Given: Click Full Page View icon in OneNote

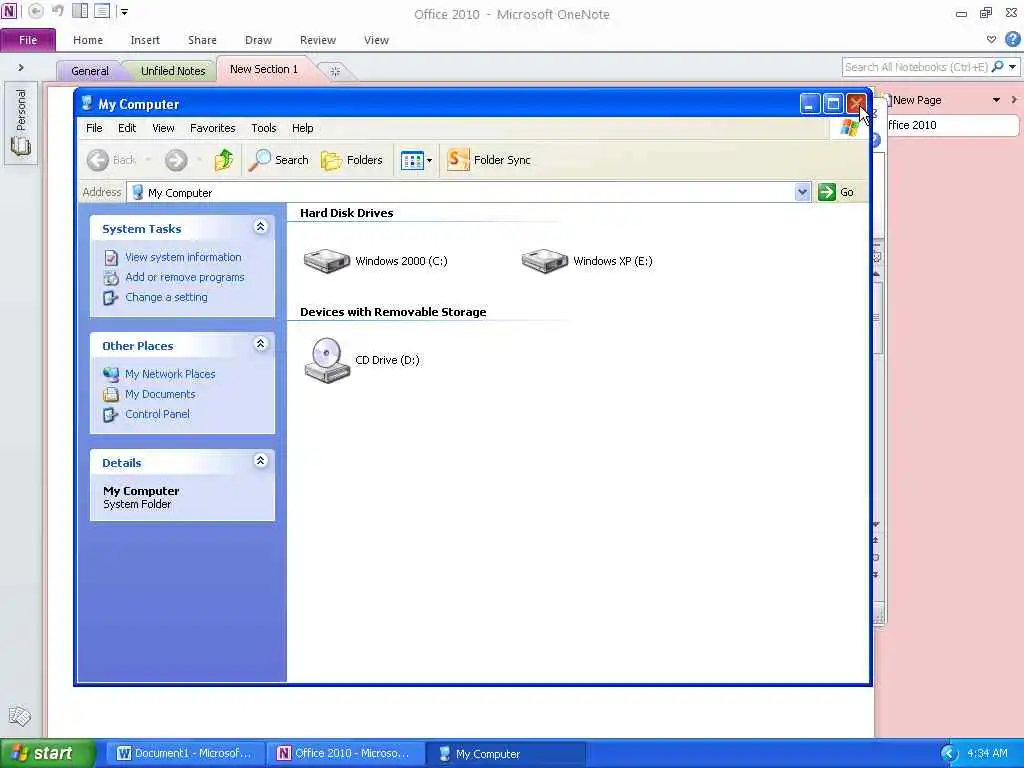Looking at the screenshot, I should (102, 11).
